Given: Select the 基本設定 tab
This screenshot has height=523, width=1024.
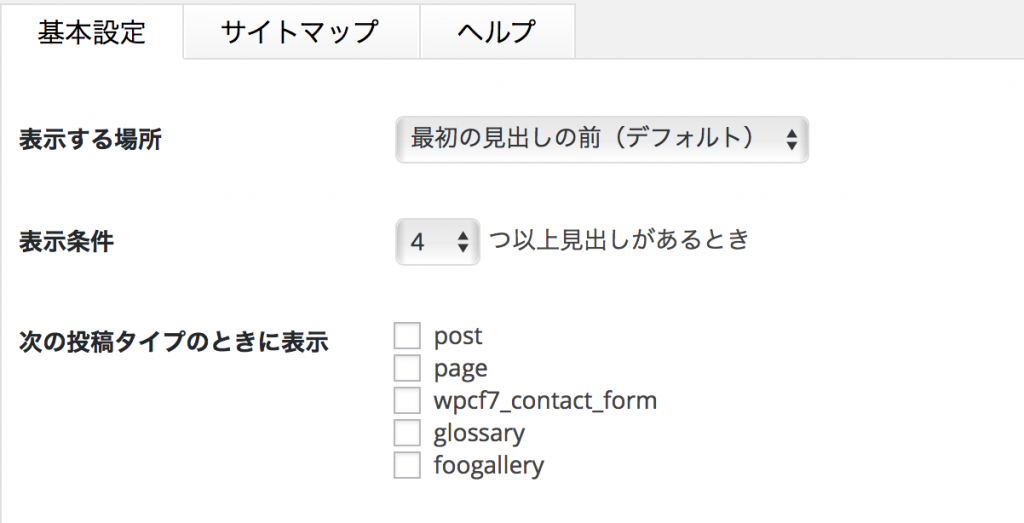Looking at the screenshot, I should (92, 32).
